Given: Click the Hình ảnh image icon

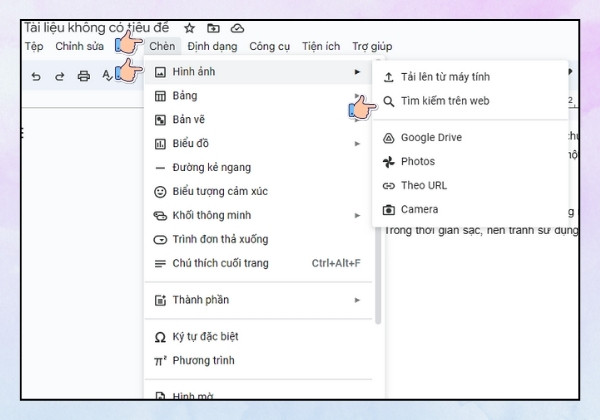Looking at the screenshot, I should click(x=160, y=72).
